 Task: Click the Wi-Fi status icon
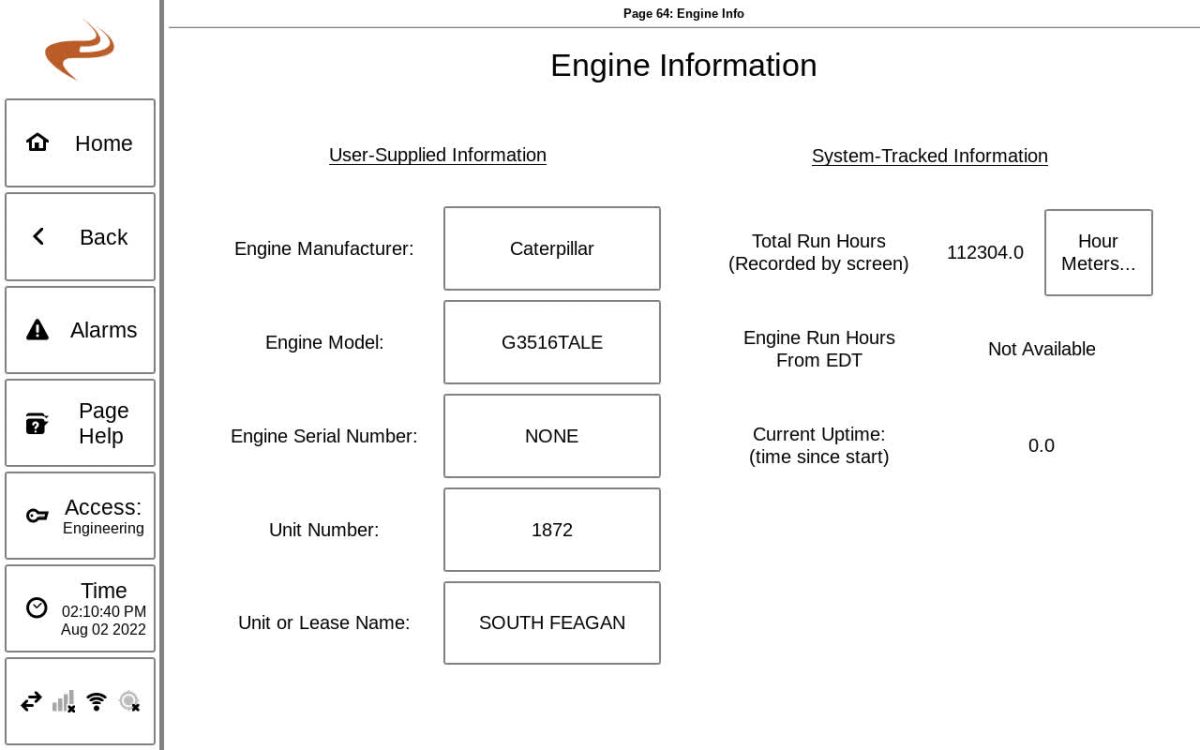click(95, 700)
